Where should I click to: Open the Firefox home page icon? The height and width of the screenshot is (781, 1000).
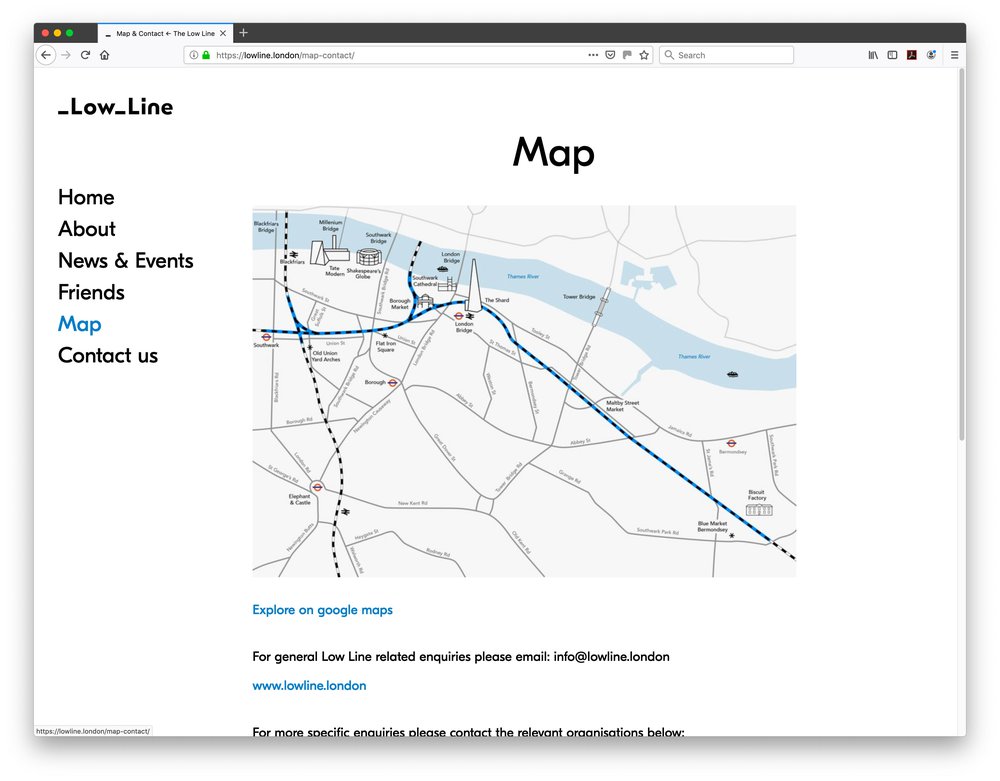(105, 55)
